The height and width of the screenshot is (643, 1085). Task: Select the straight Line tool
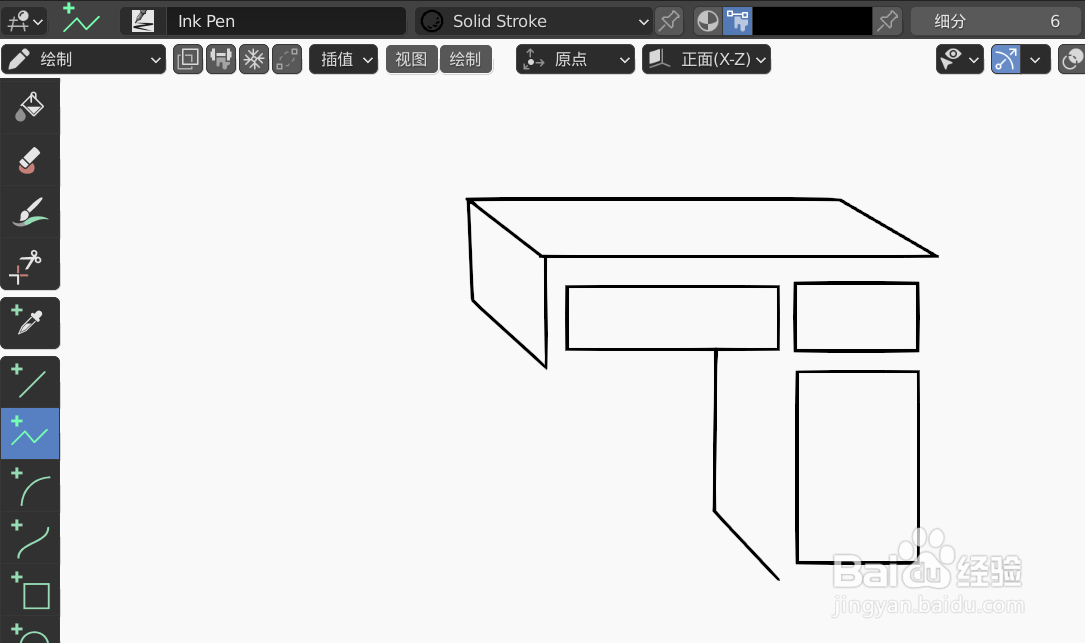point(30,382)
